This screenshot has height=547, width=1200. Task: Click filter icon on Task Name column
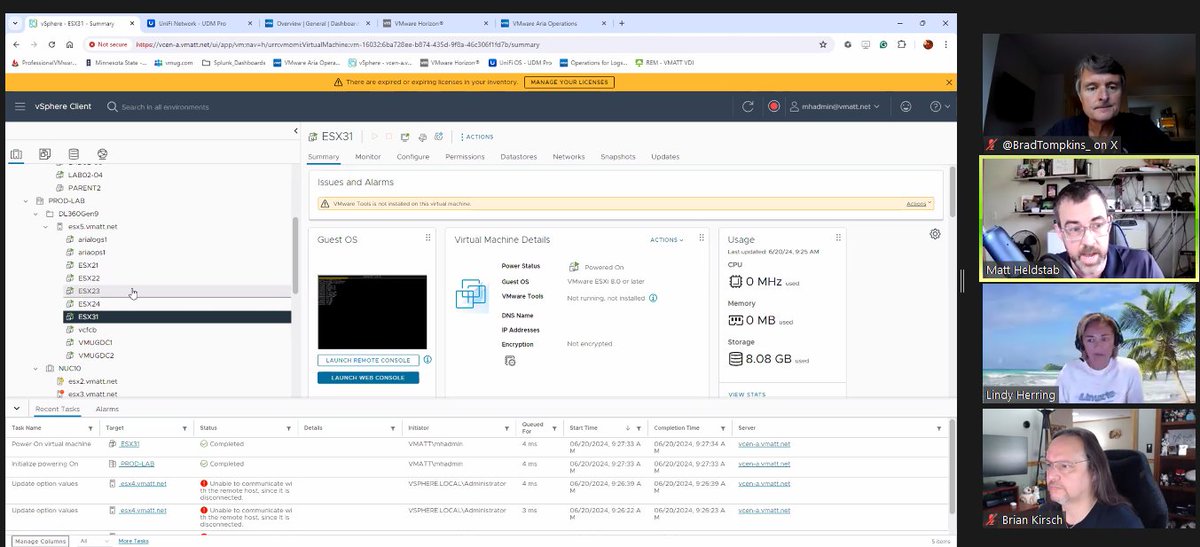click(x=89, y=427)
